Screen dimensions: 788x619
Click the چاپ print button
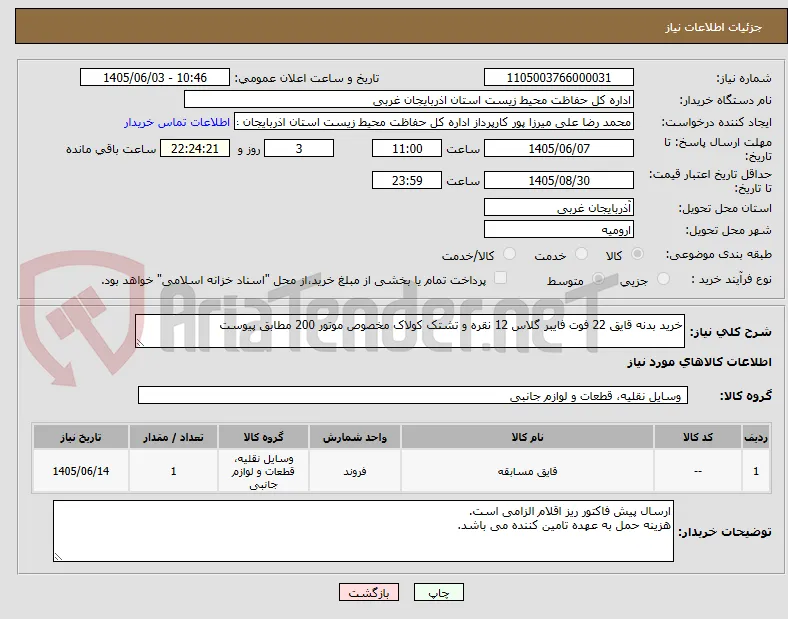tap(439, 592)
